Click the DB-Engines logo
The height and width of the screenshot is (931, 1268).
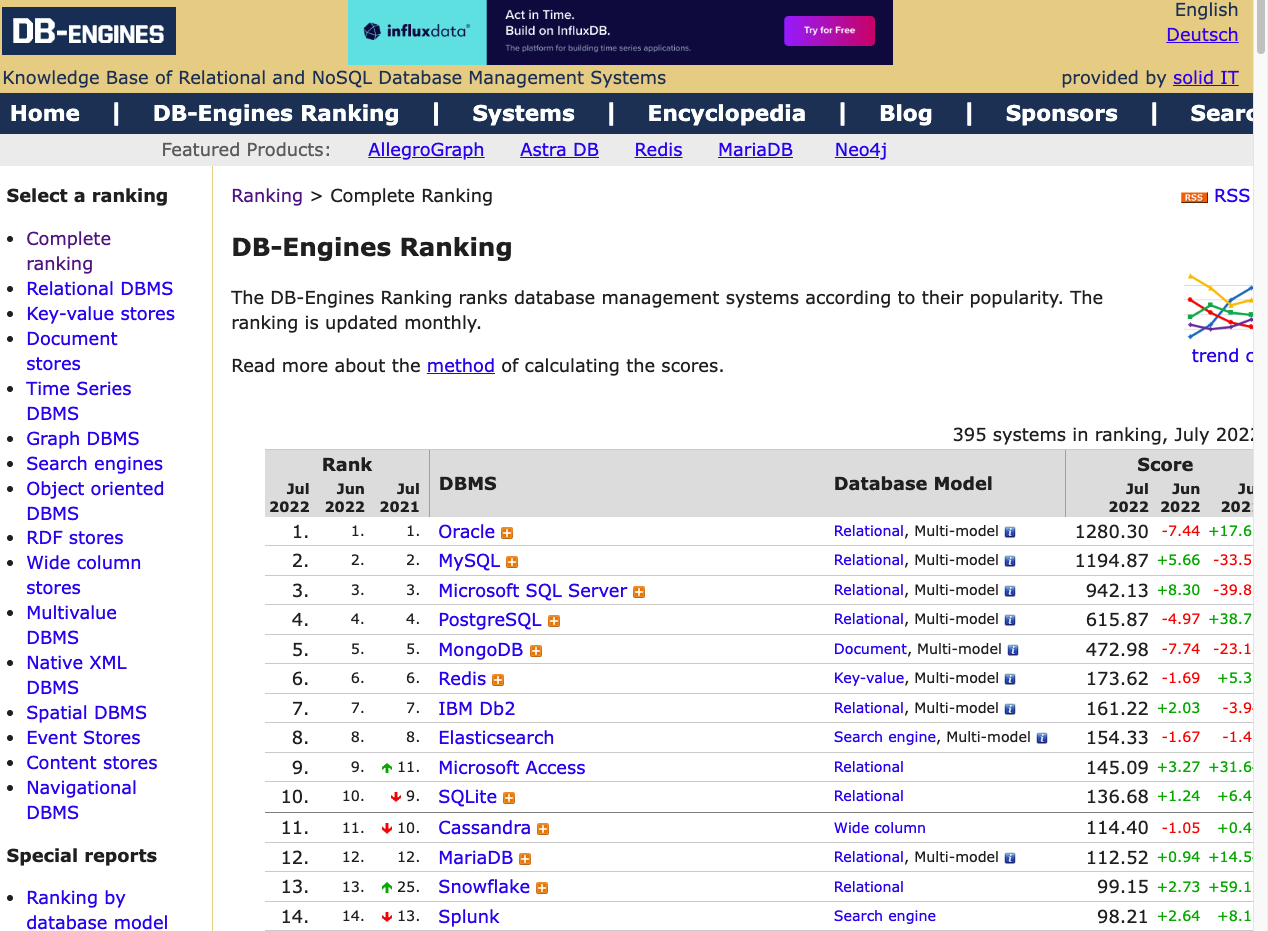[89, 31]
